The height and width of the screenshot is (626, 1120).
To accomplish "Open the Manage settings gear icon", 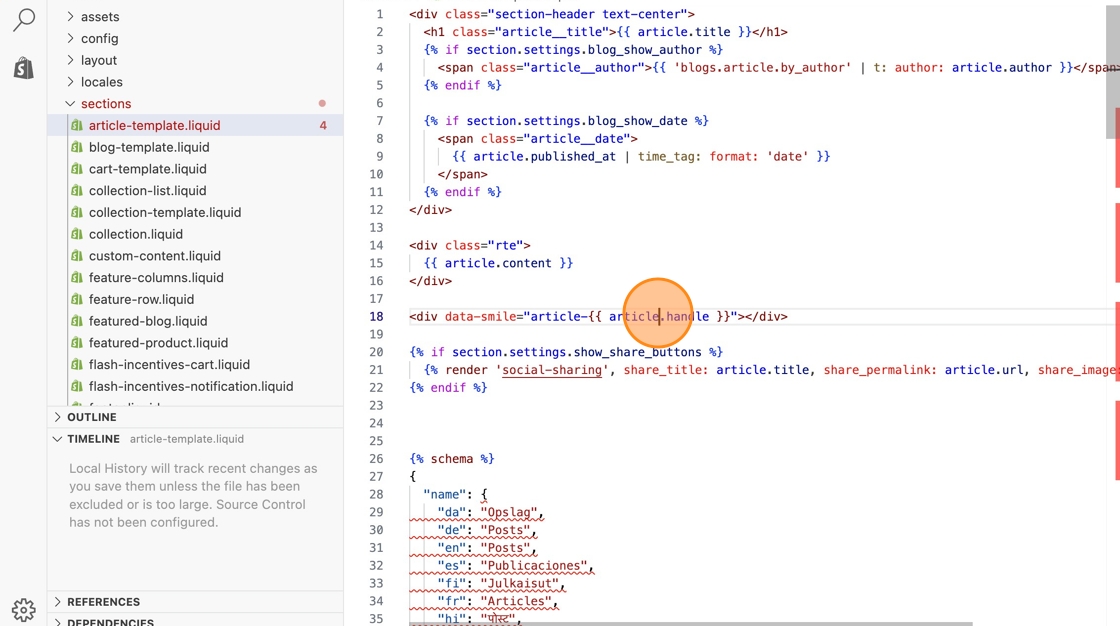I will tap(23, 609).
